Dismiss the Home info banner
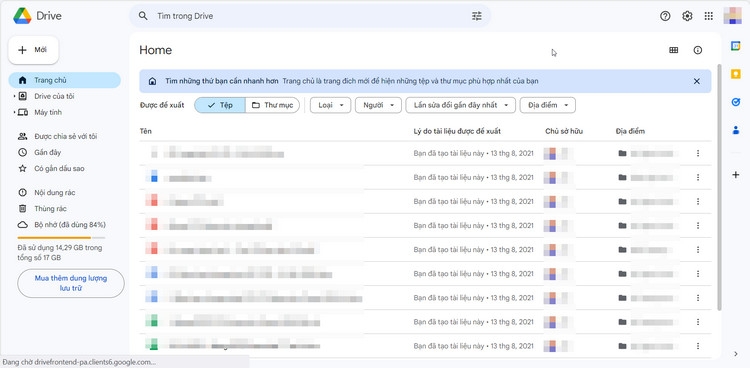 [x=696, y=81]
